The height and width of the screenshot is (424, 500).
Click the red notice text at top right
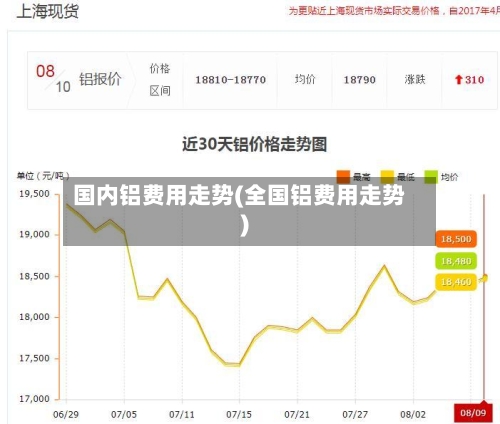394,11
